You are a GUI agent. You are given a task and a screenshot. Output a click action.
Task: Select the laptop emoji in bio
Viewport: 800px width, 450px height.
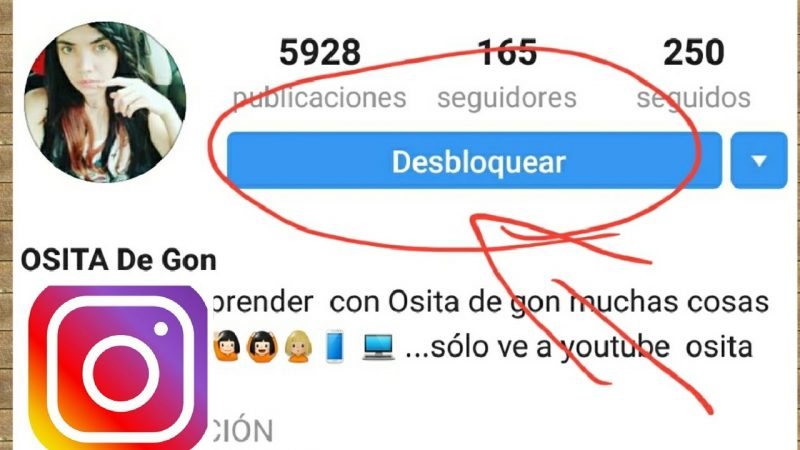coord(378,347)
